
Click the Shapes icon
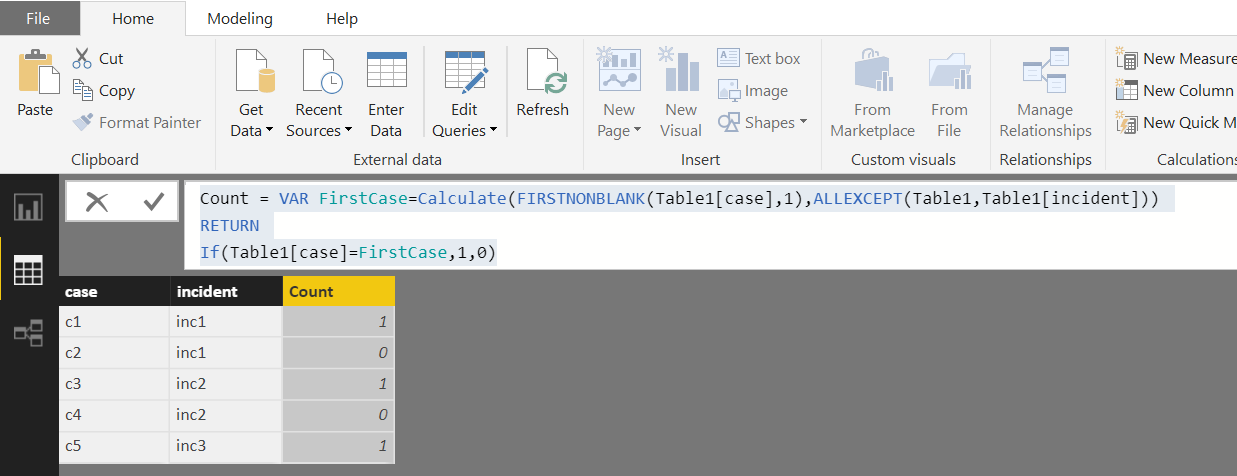[728, 122]
